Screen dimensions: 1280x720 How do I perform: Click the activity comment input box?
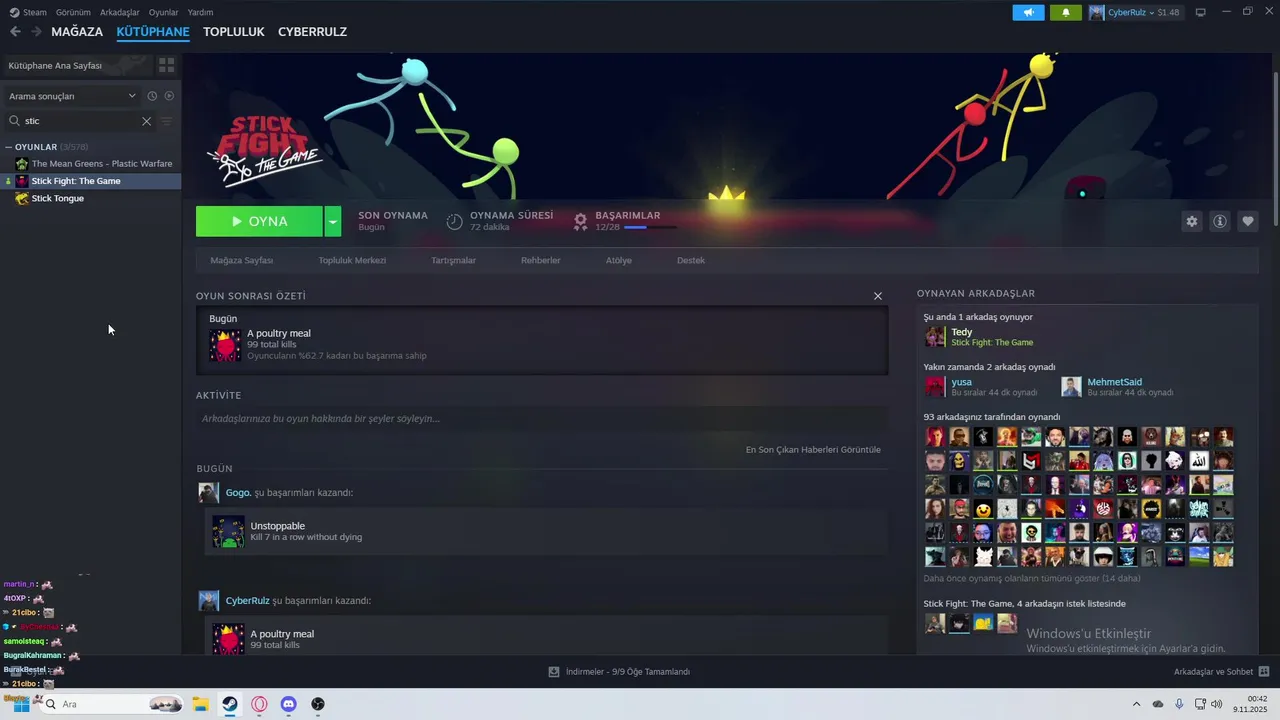click(x=542, y=419)
